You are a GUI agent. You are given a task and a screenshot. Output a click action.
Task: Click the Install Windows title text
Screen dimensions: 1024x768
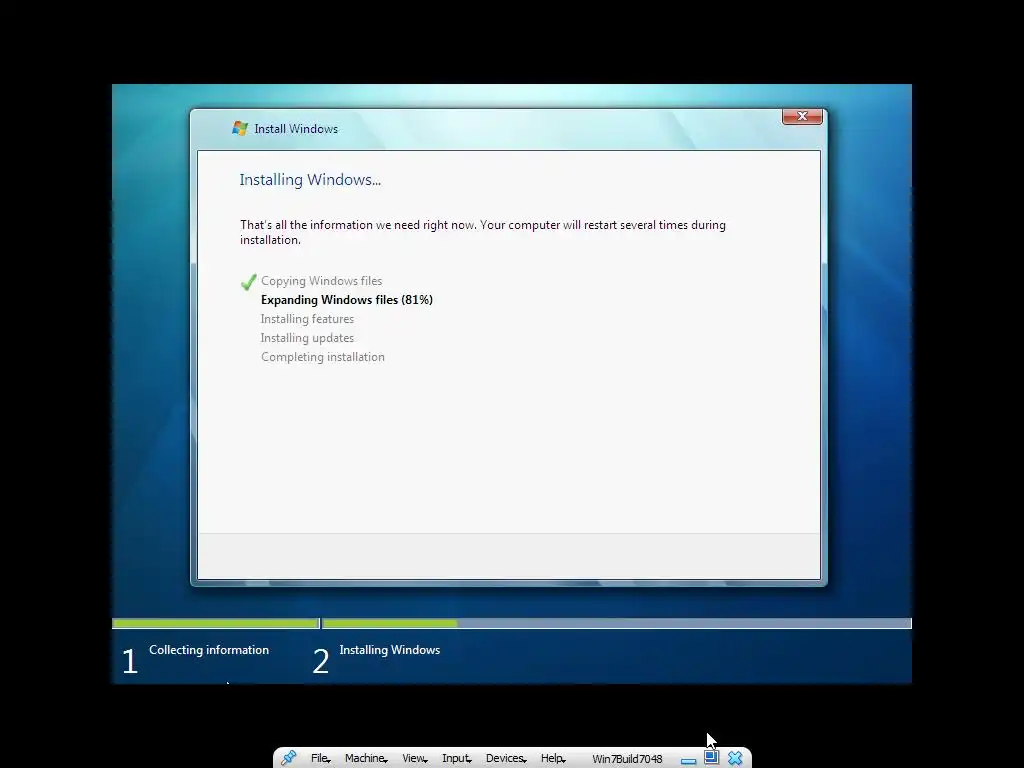[x=296, y=129]
